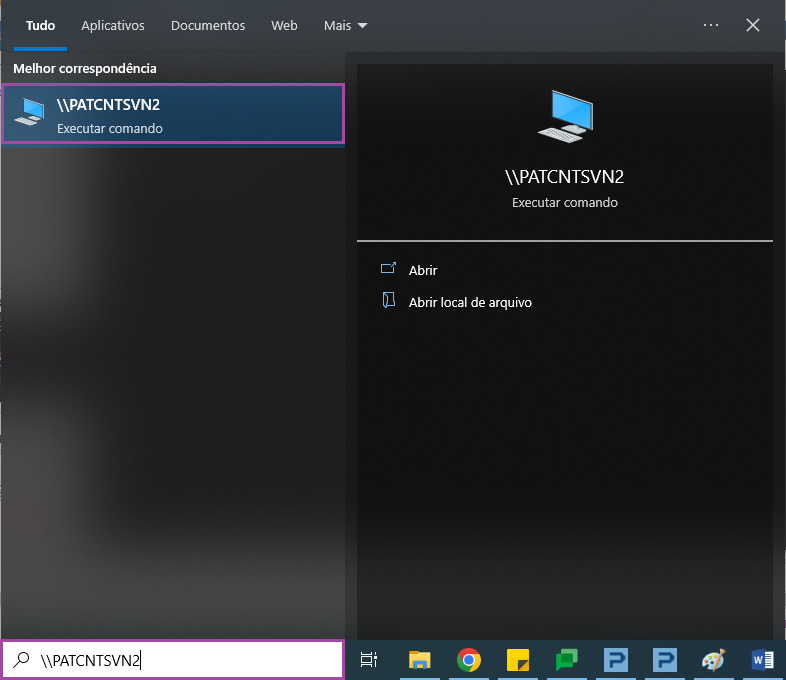Open the first blue P app icon

616,660
